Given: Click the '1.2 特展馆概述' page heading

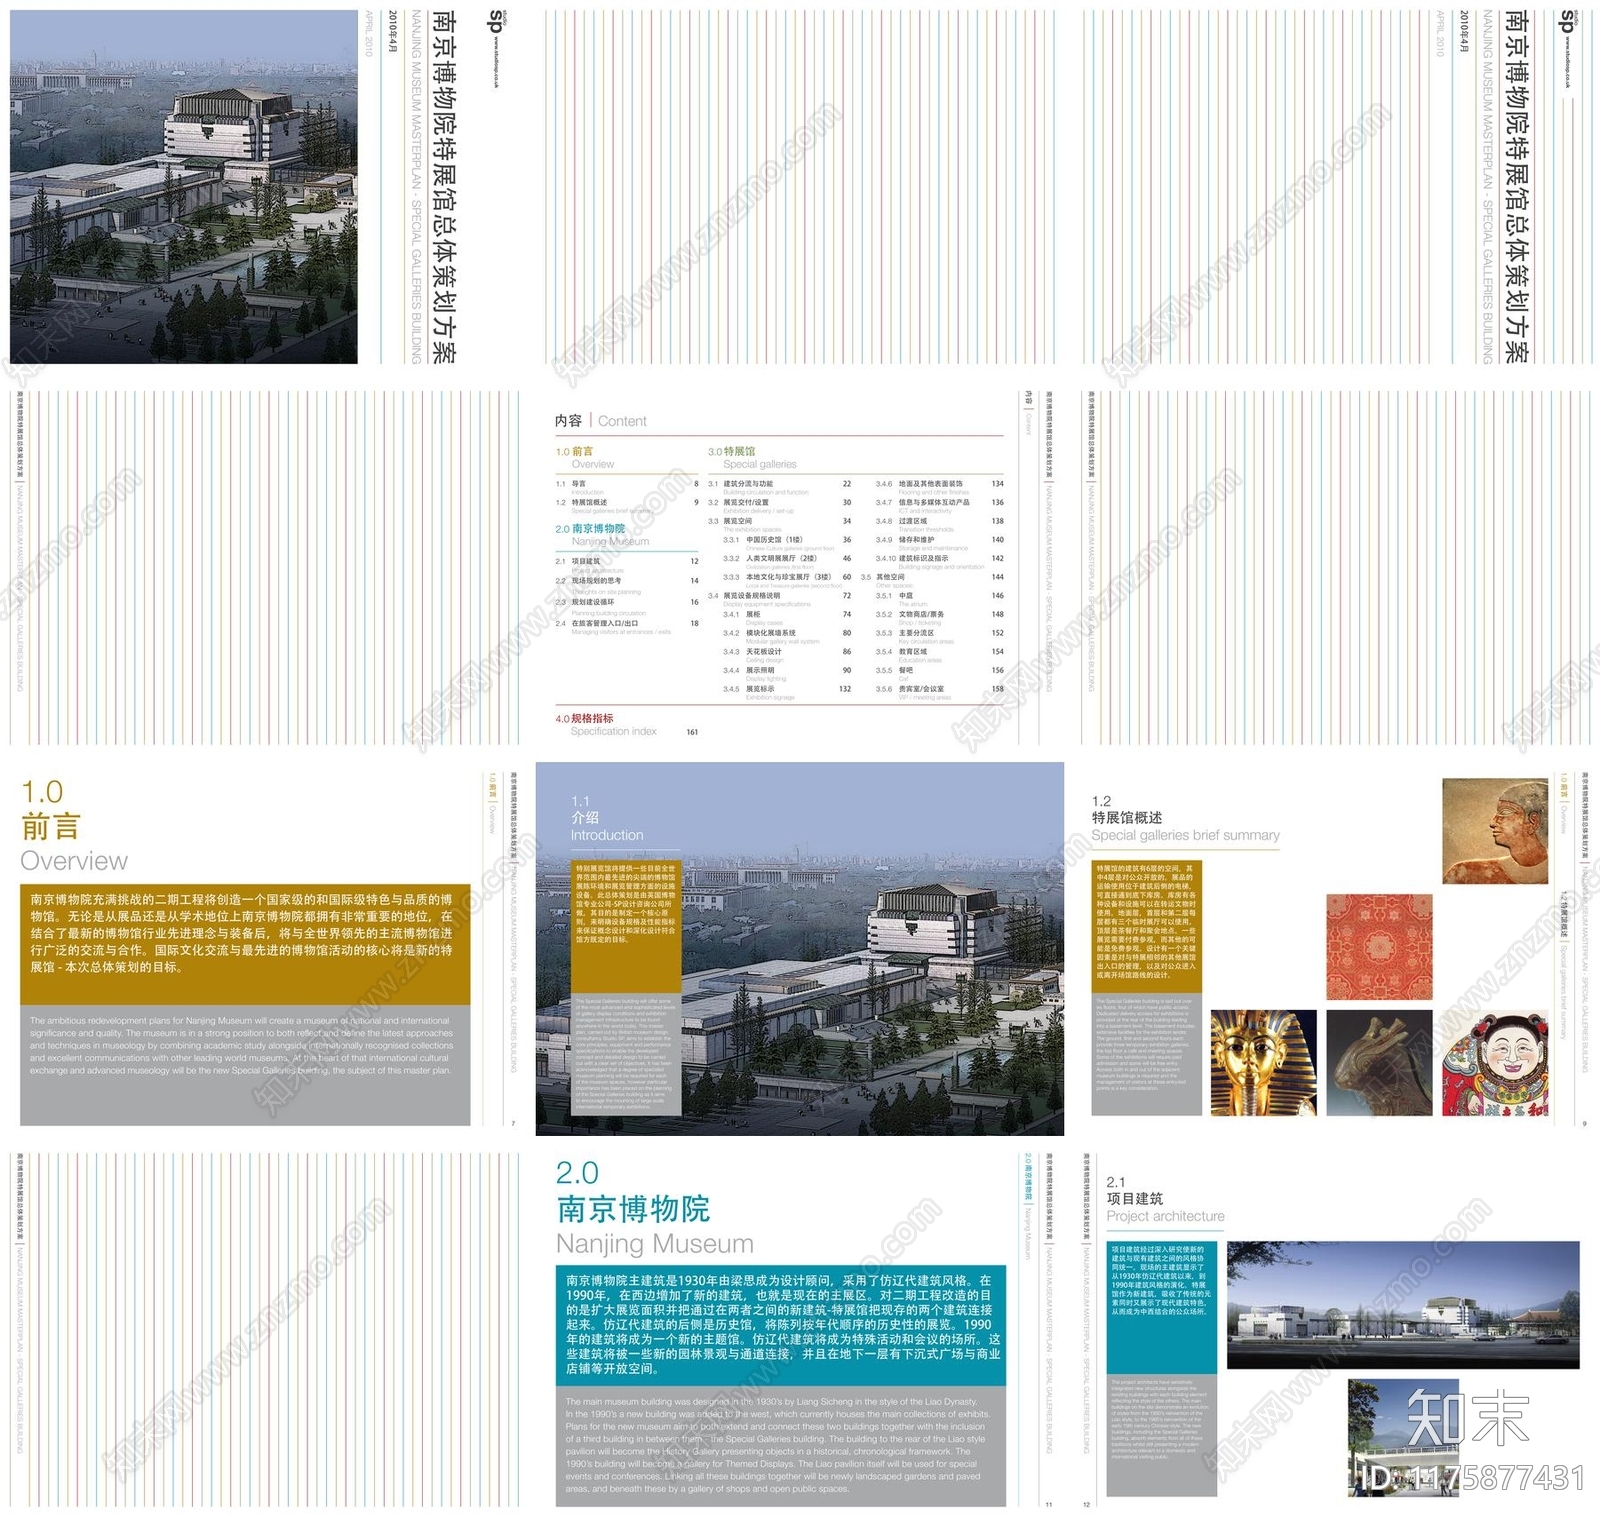Looking at the screenshot, I should 1185,818.
